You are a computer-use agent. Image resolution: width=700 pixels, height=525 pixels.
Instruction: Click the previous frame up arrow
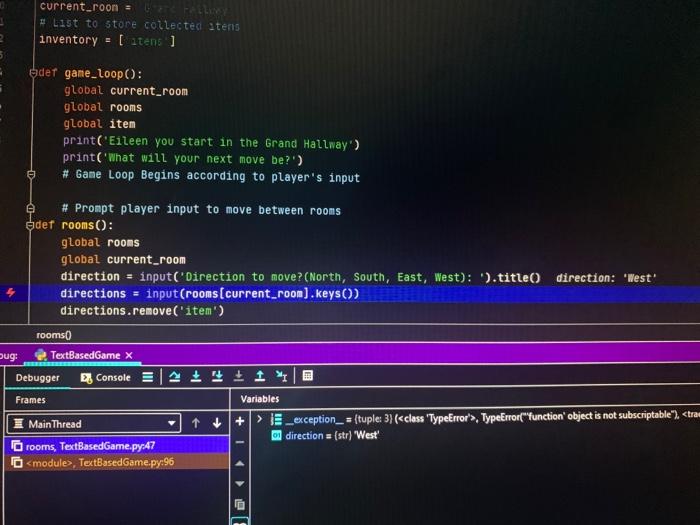(196, 423)
